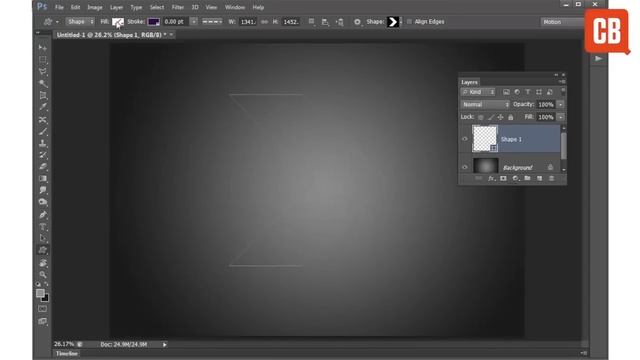Select the Gradient tool
This screenshot has height=360, width=640.
42,179
